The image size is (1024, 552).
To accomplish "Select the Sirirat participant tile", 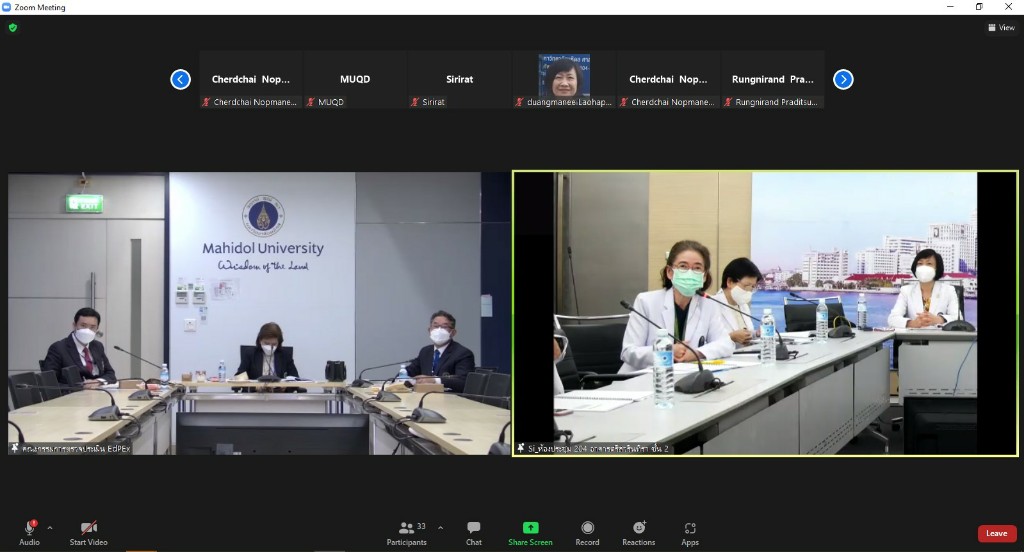I will (459, 79).
